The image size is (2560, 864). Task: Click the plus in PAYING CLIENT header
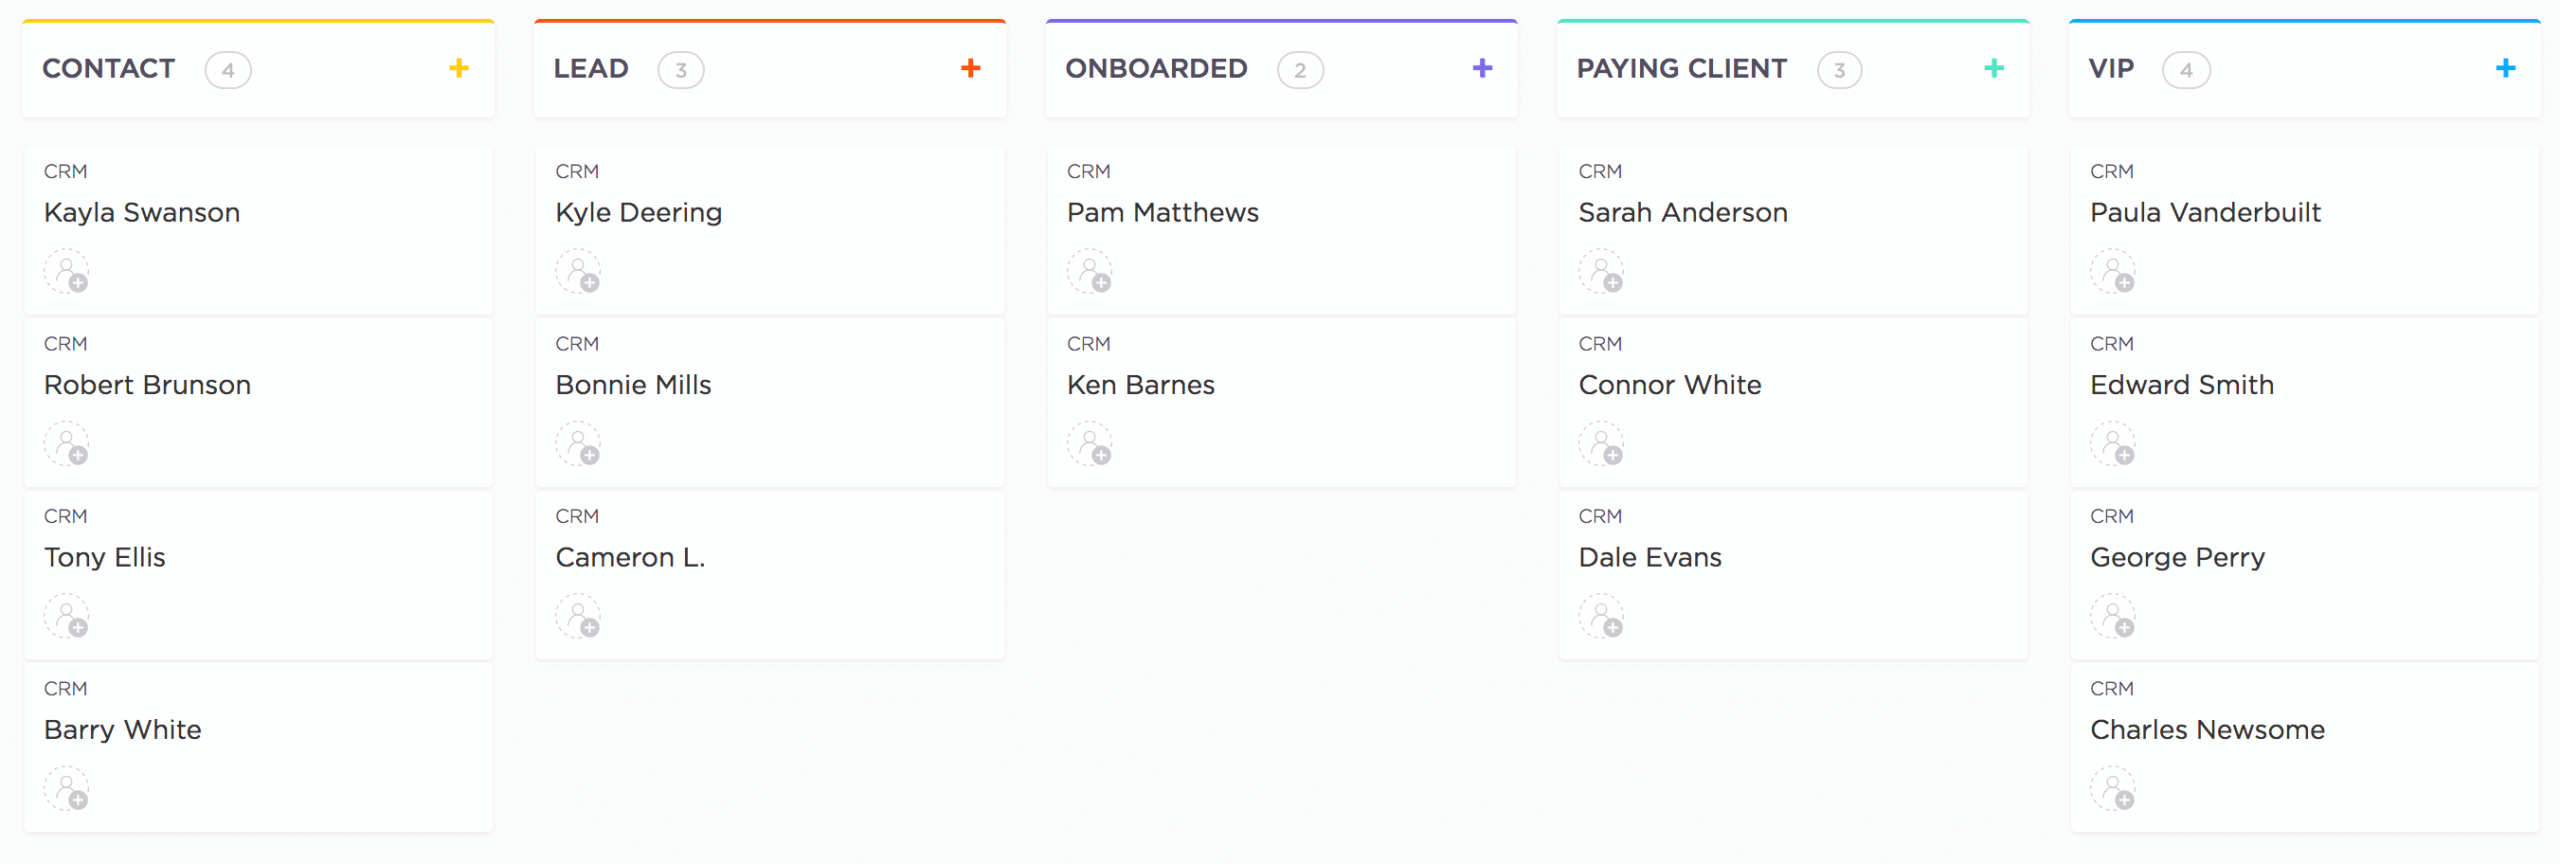(x=1994, y=69)
